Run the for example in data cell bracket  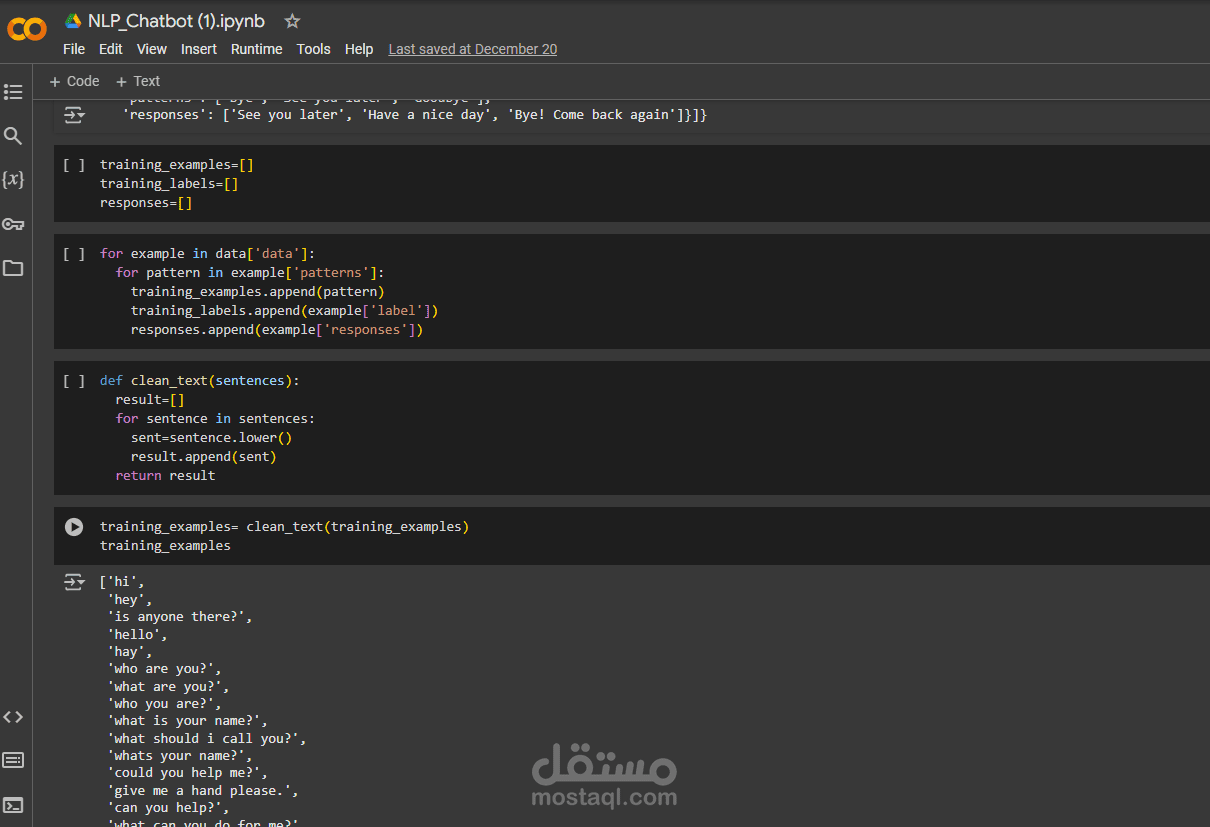pos(74,254)
